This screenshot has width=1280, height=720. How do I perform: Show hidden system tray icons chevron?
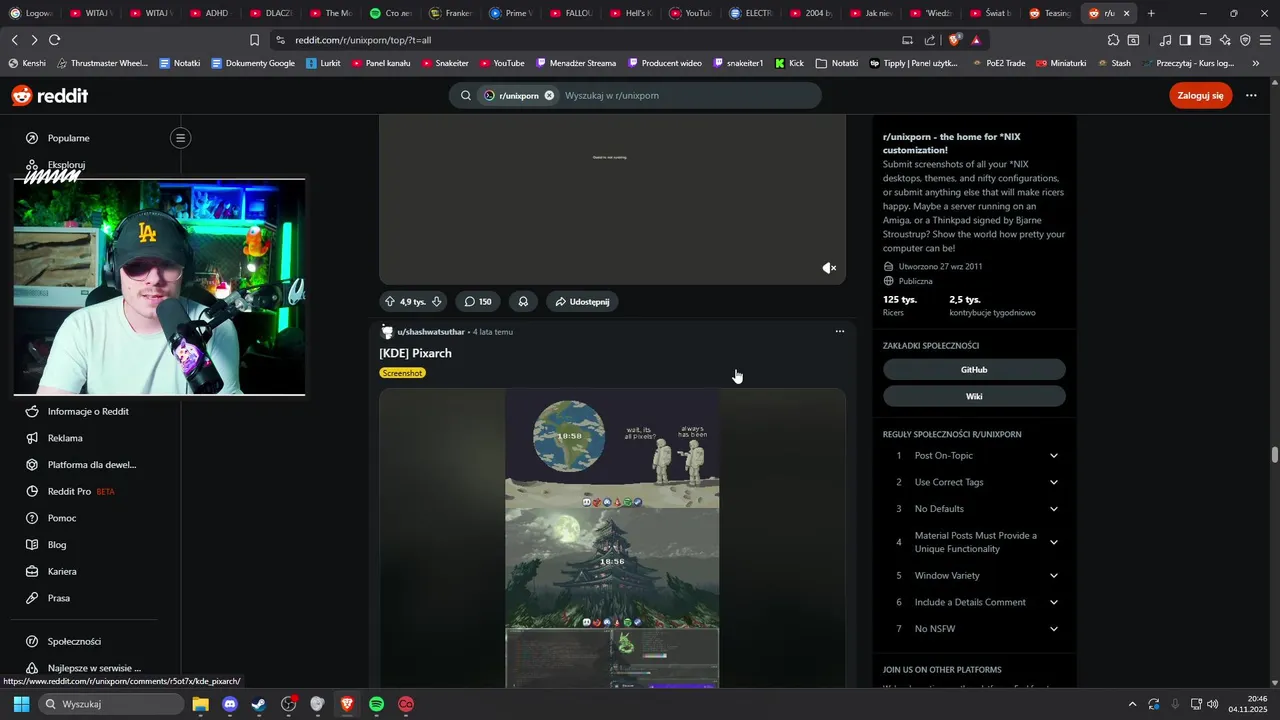coord(1132,704)
